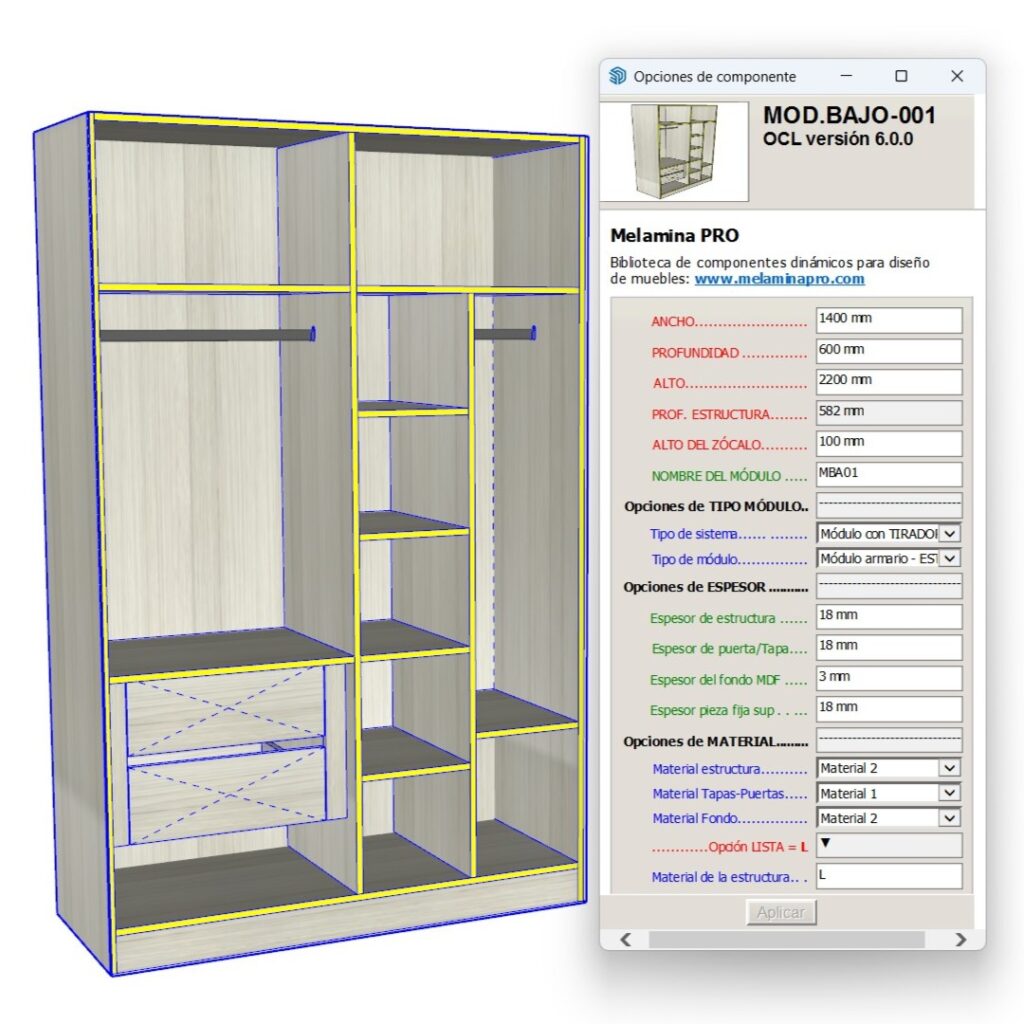Screen dimensions: 1024x1024
Task: Focus the NOMBRE DEL MÓDULO text field
Action: pos(888,474)
